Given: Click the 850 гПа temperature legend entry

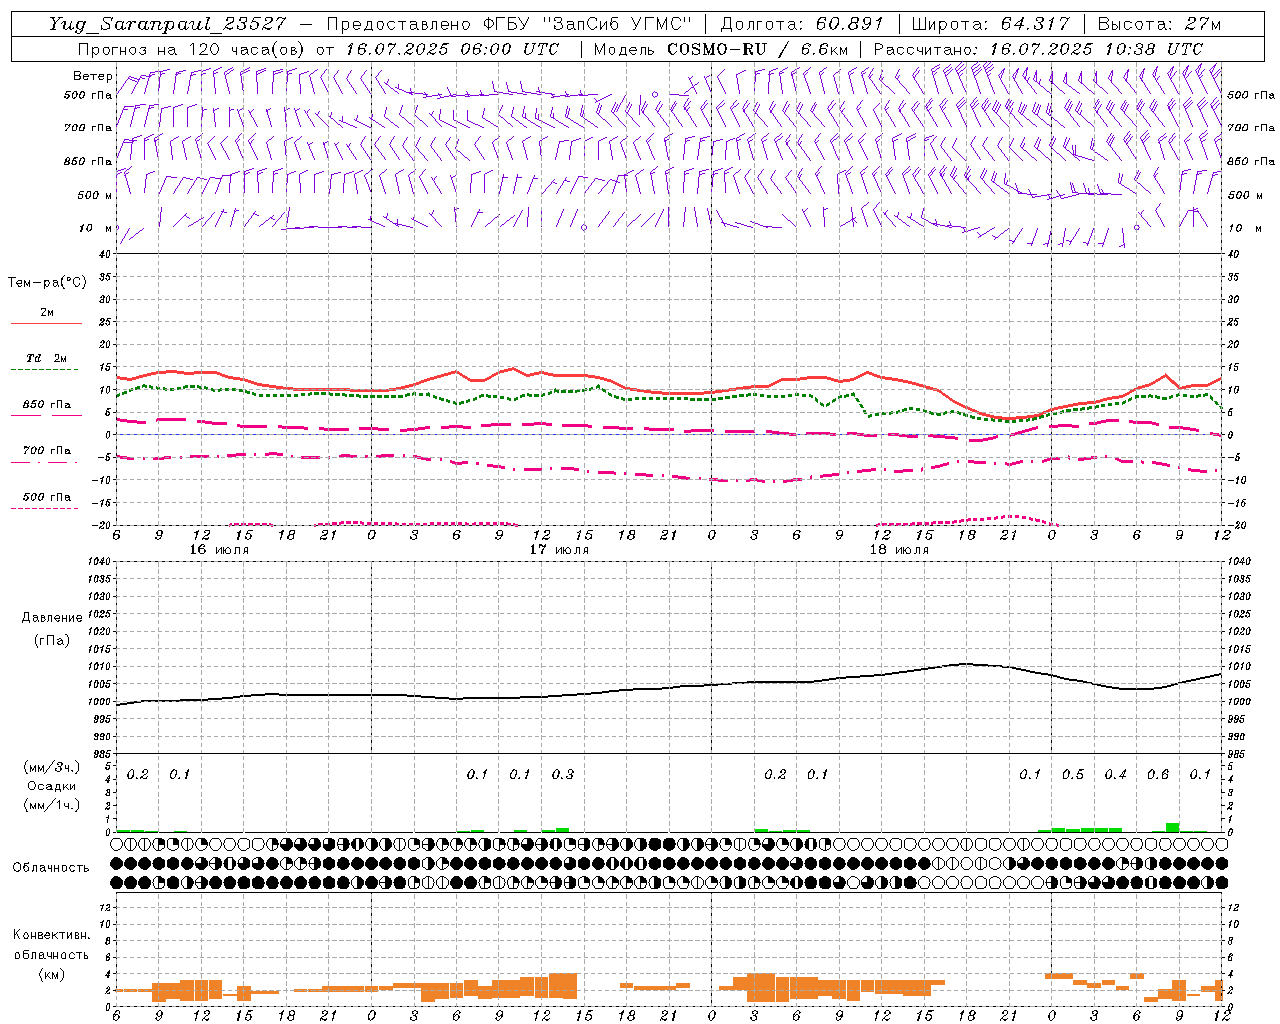Looking at the screenshot, I should pyautogui.click(x=47, y=404).
